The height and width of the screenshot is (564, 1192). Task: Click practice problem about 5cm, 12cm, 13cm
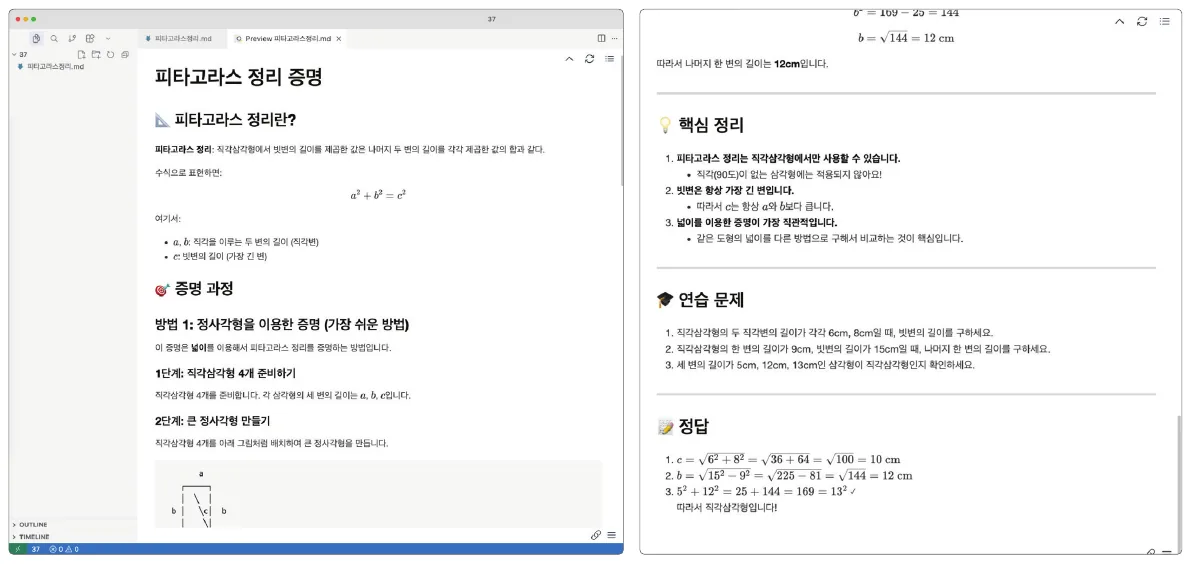[825, 365]
